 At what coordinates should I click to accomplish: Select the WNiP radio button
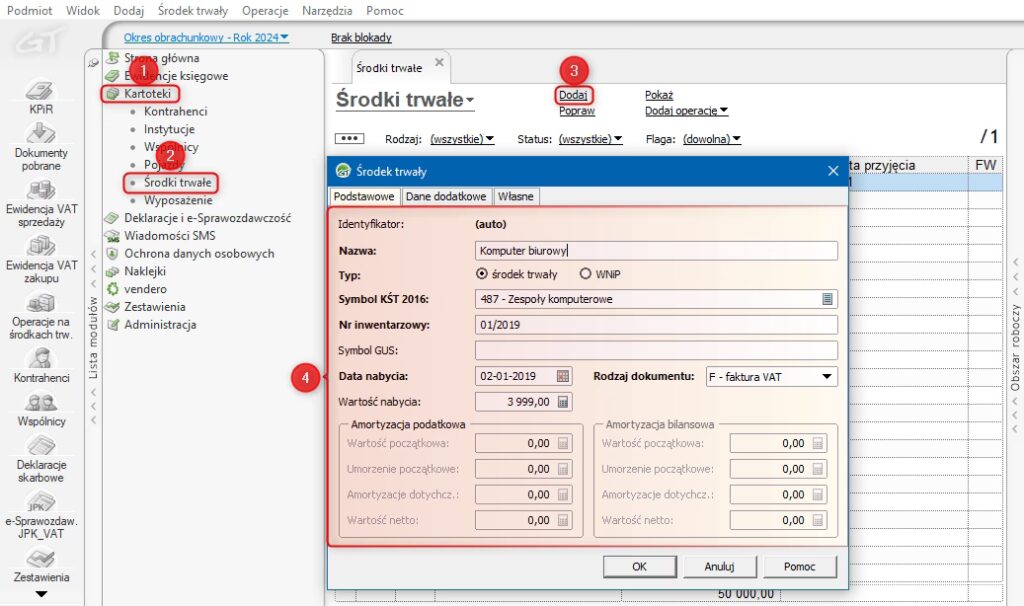tap(586, 273)
